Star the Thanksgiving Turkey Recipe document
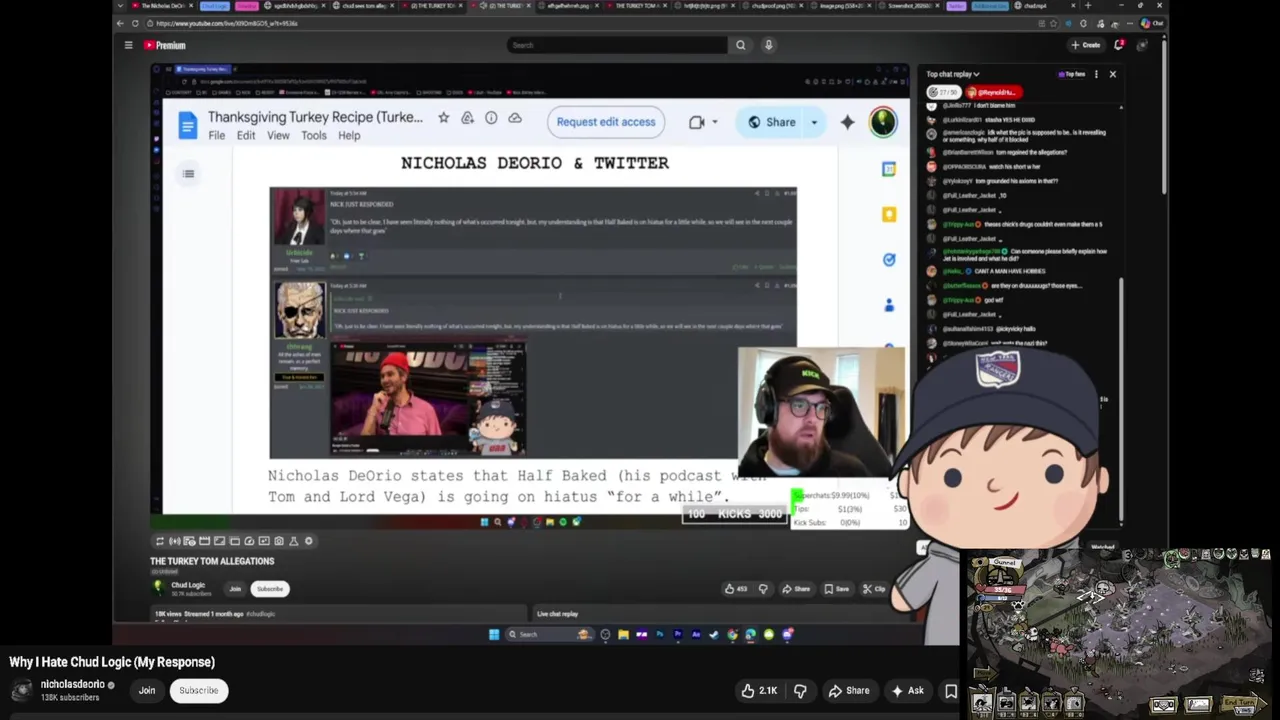The width and height of the screenshot is (1280, 720). 443,118
